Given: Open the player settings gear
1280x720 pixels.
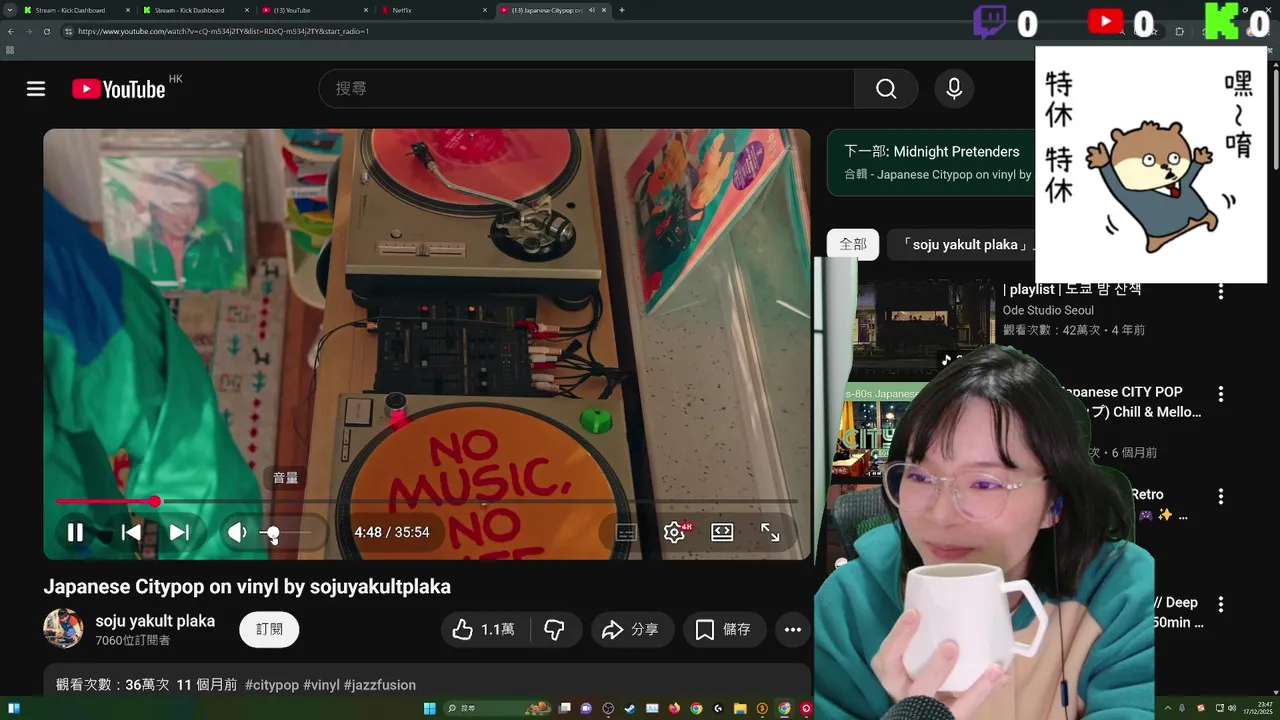Looking at the screenshot, I should pyautogui.click(x=675, y=533).
